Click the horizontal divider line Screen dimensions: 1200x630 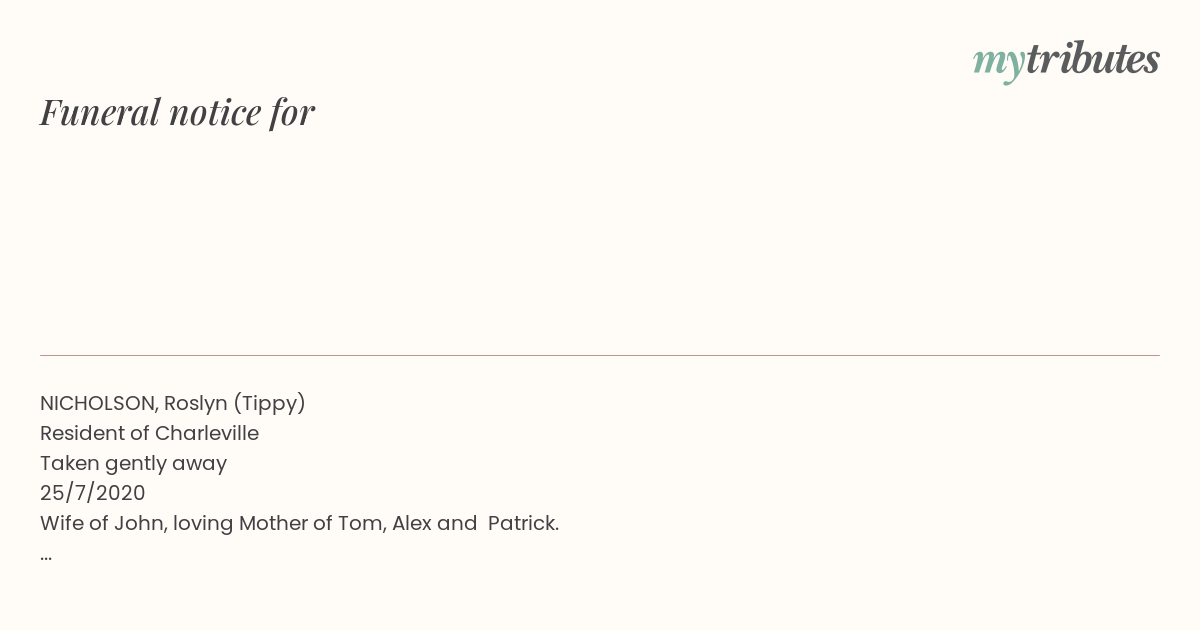(600, 355)
